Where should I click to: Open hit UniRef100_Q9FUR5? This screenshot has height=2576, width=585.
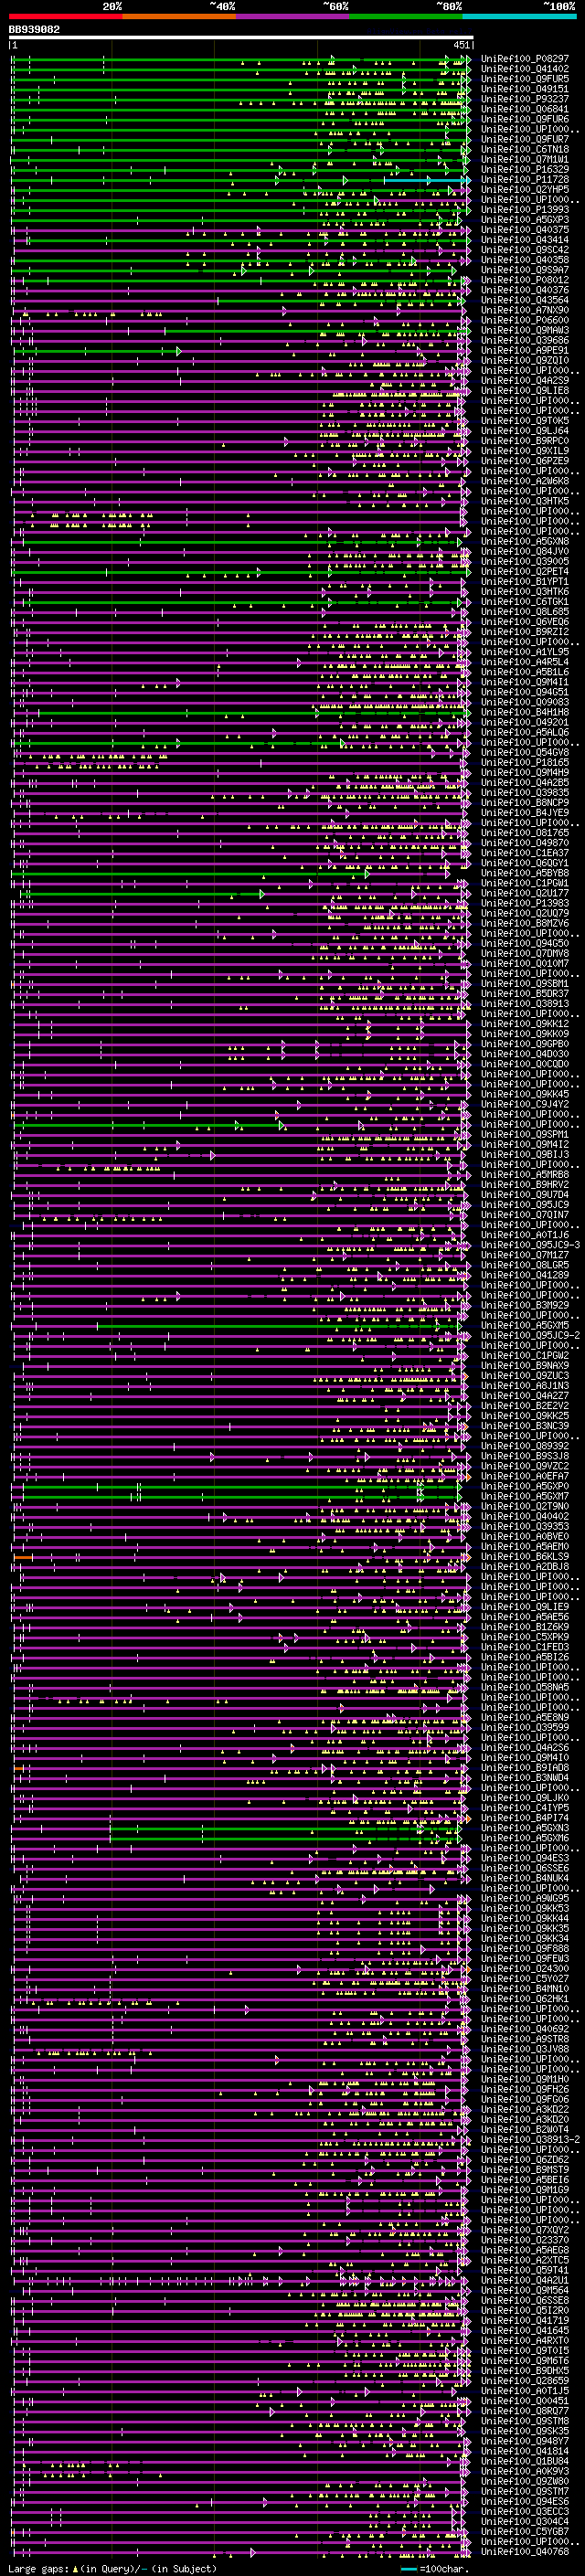point(525,79)
